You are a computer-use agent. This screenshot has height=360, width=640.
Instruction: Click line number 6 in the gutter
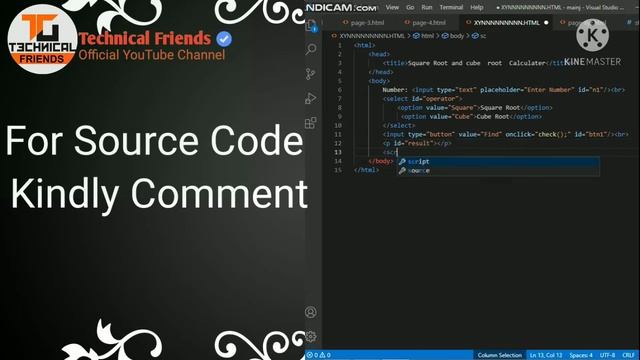[340, 90]
